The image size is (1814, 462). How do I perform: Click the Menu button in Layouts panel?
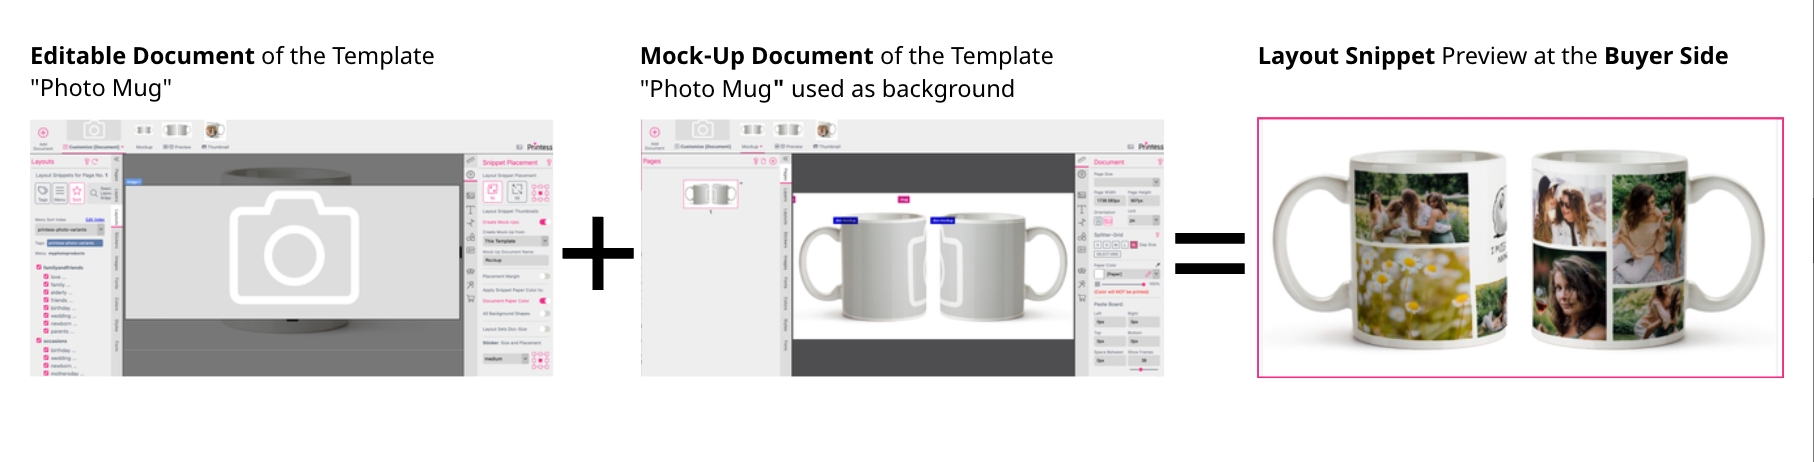click(x=60, y=193)
